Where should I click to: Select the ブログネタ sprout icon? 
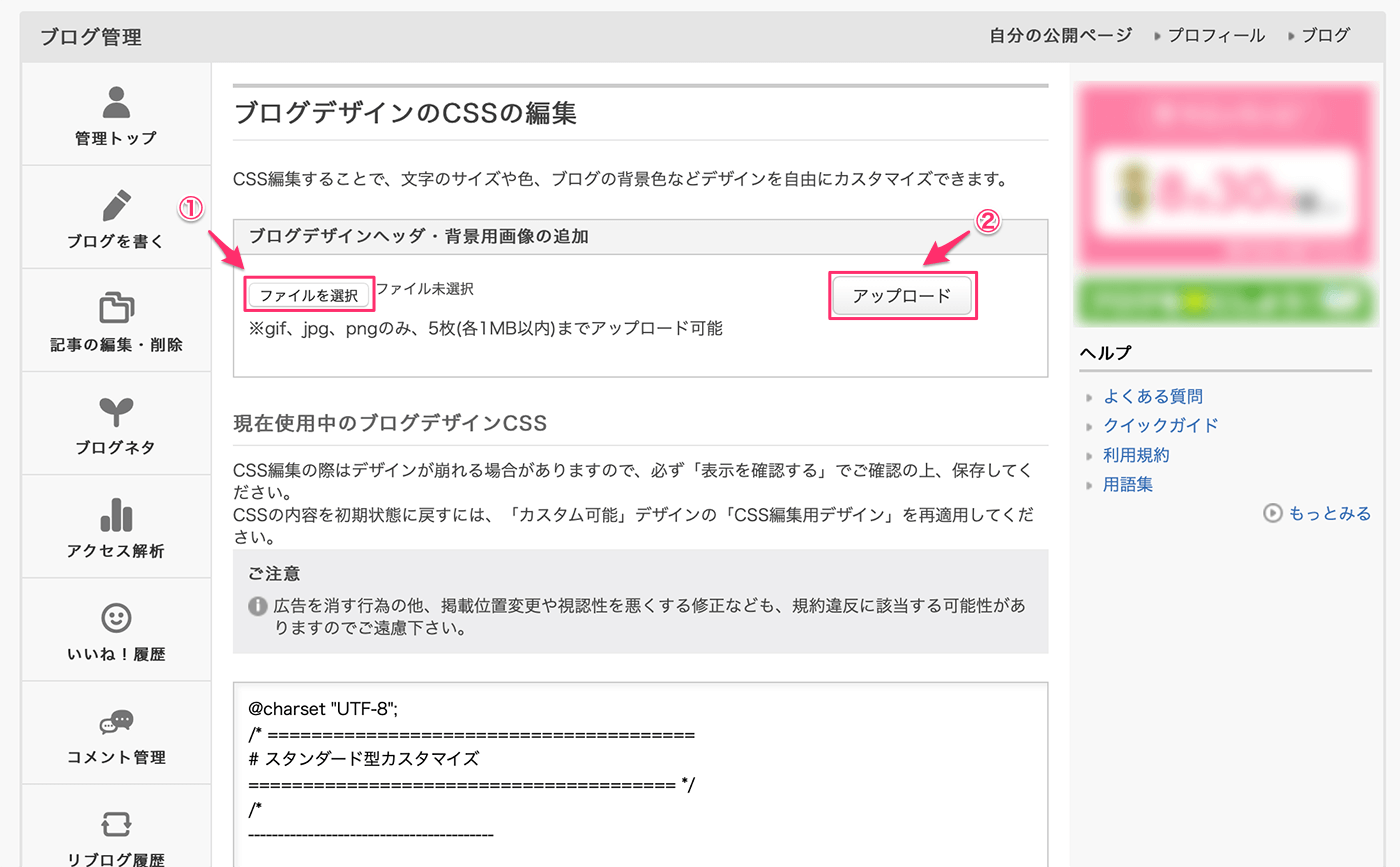click(116, 412)
